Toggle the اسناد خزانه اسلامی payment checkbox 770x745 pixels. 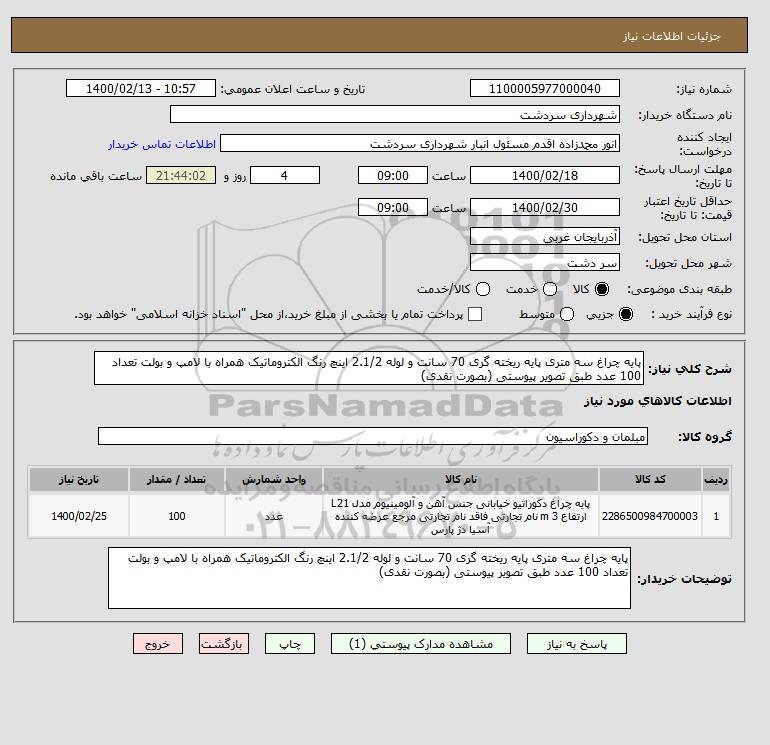click(475, 314)
